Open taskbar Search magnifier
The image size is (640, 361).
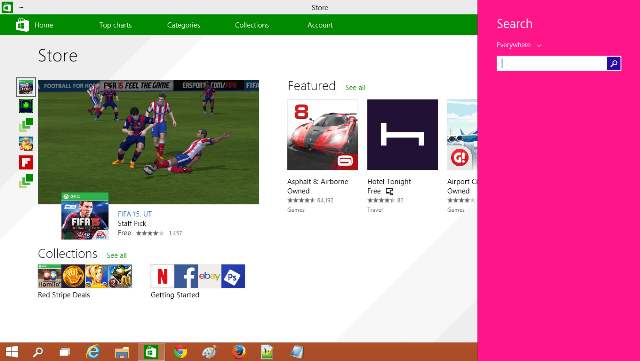38,352
